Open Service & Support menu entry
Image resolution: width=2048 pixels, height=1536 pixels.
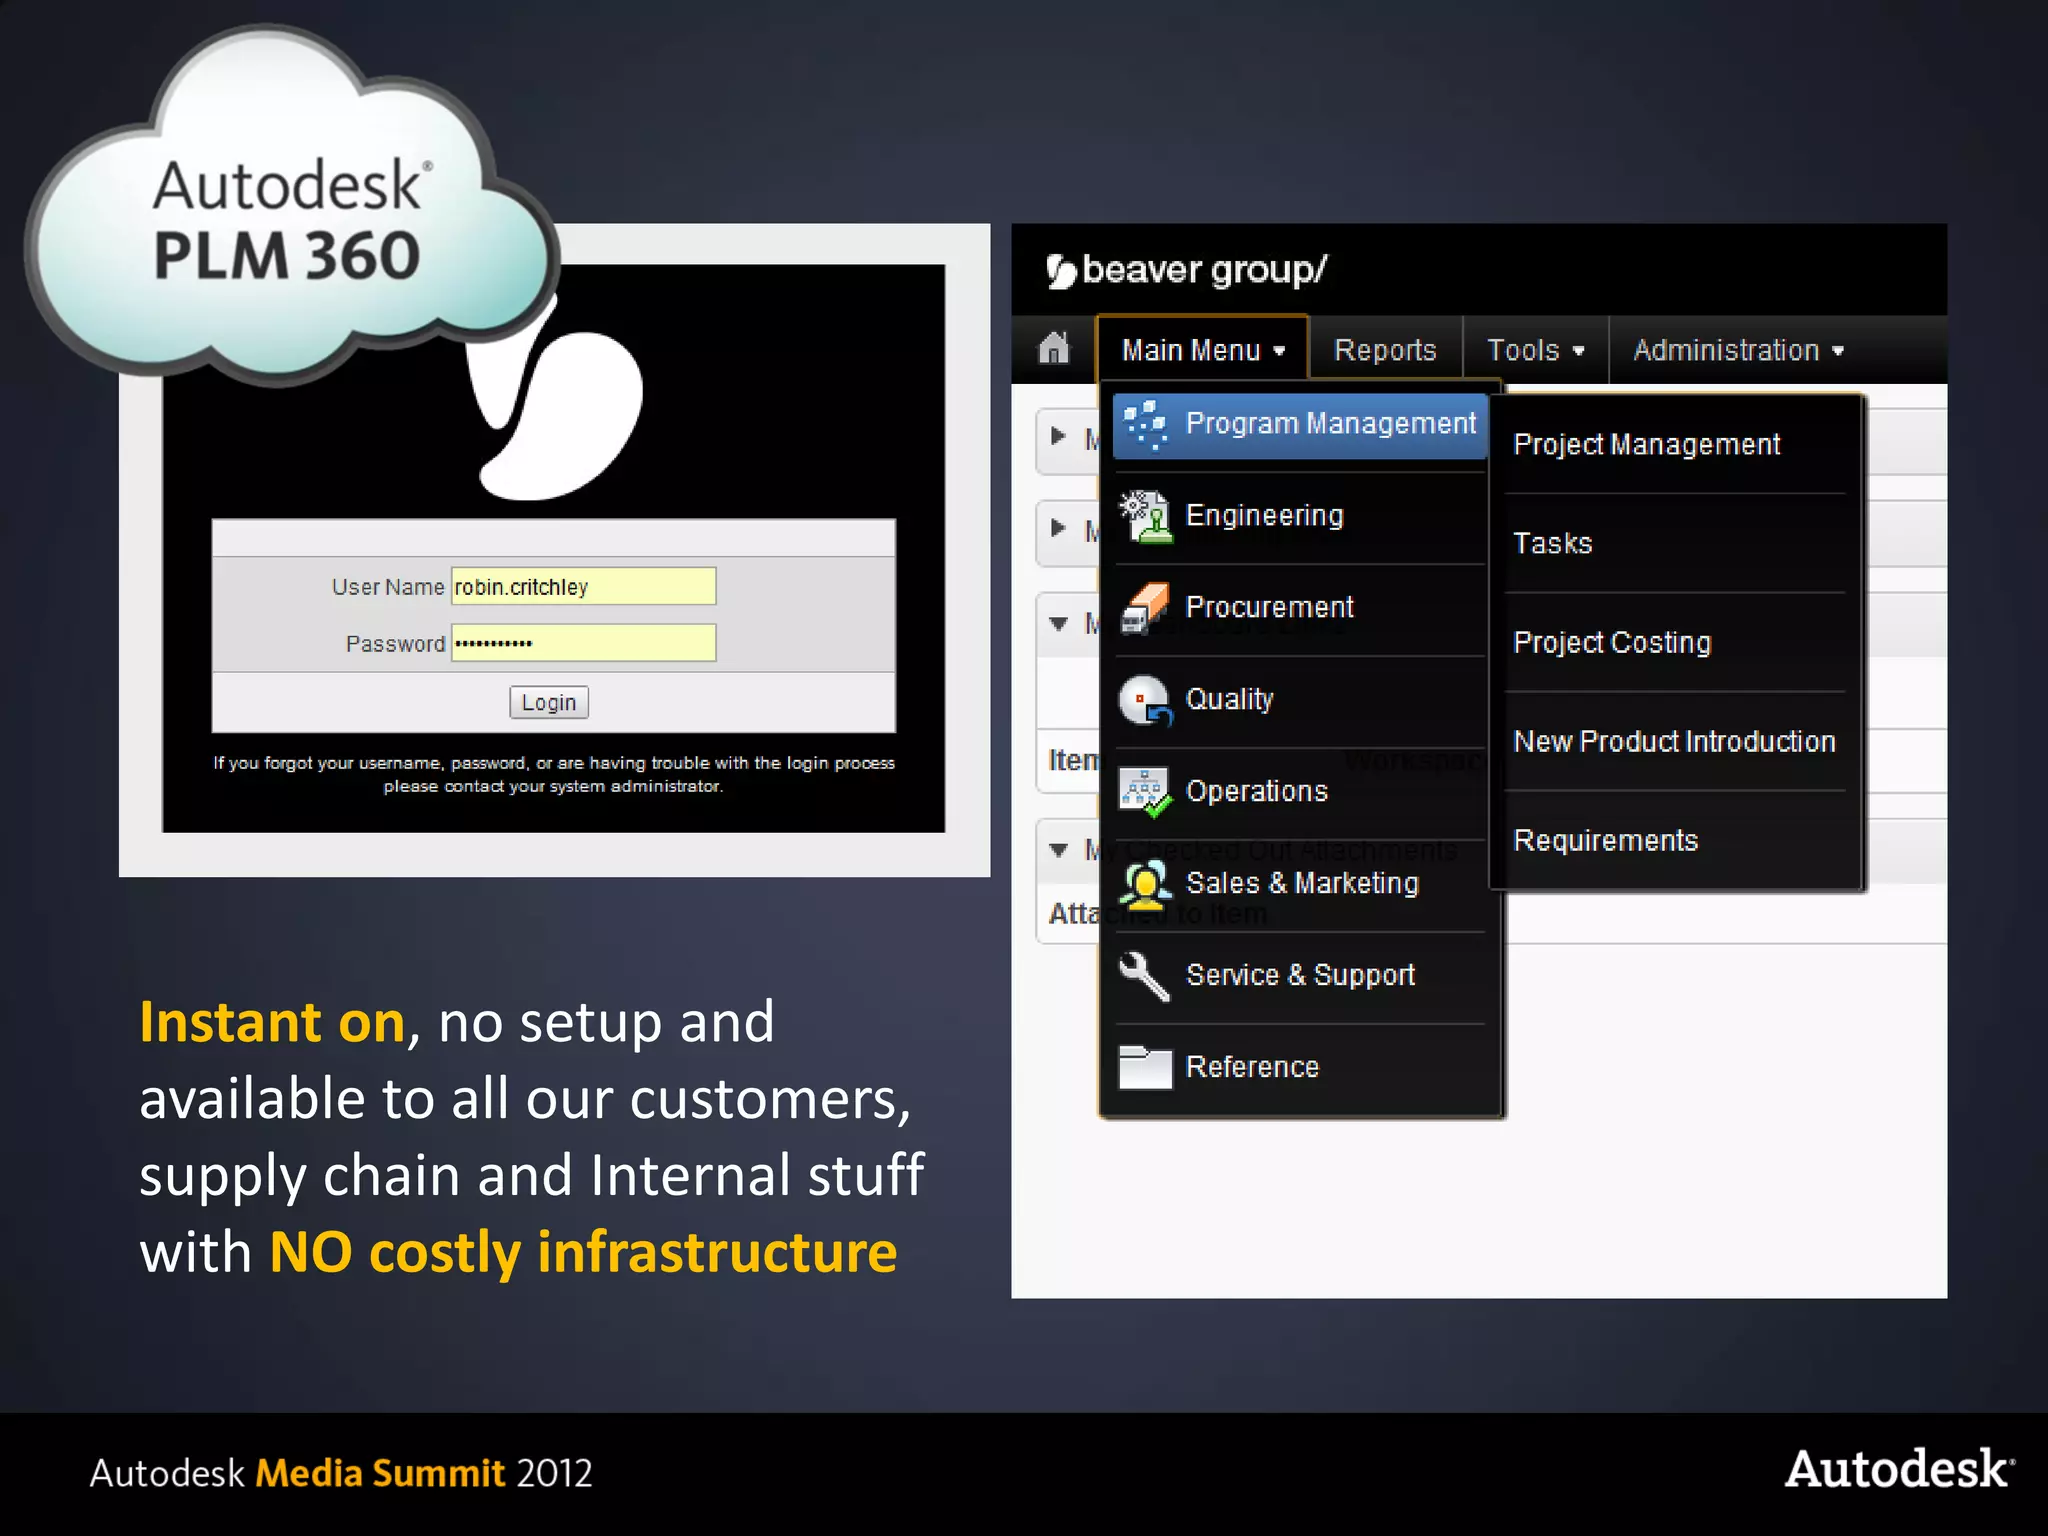tap(1300, 976)
